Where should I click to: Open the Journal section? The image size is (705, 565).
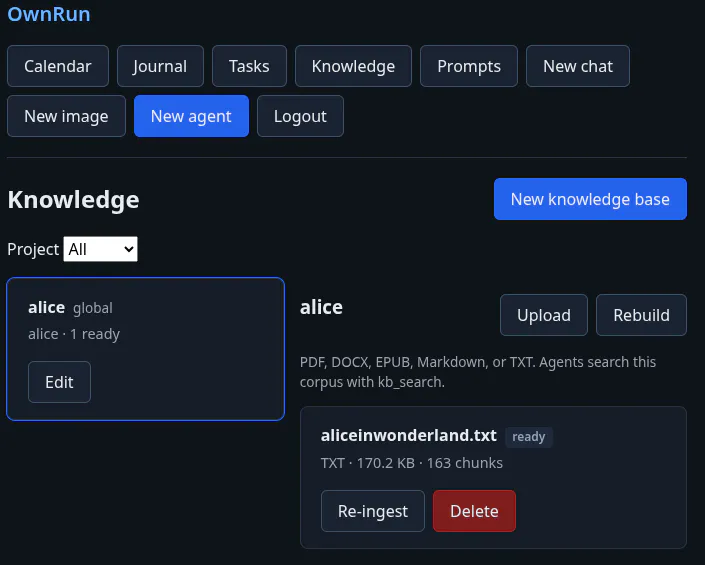point(160,66)
